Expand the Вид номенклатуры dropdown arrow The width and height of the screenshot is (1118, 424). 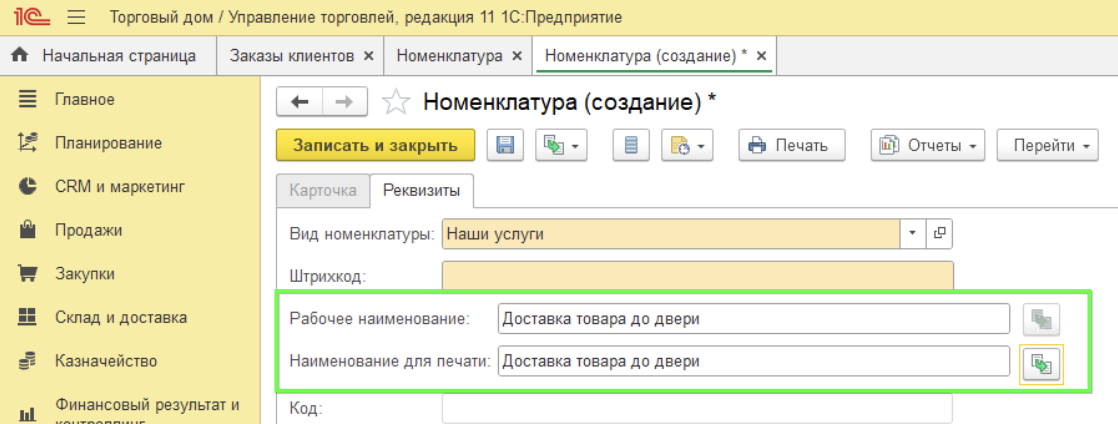[x=913, y=233]
